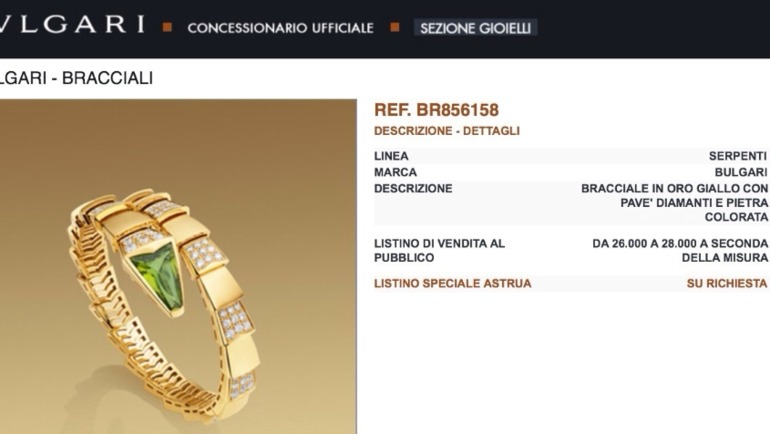Viewport: 770px width, 434px height.
Task: Click the Bulgari brand value
Action: coord(741,172)
